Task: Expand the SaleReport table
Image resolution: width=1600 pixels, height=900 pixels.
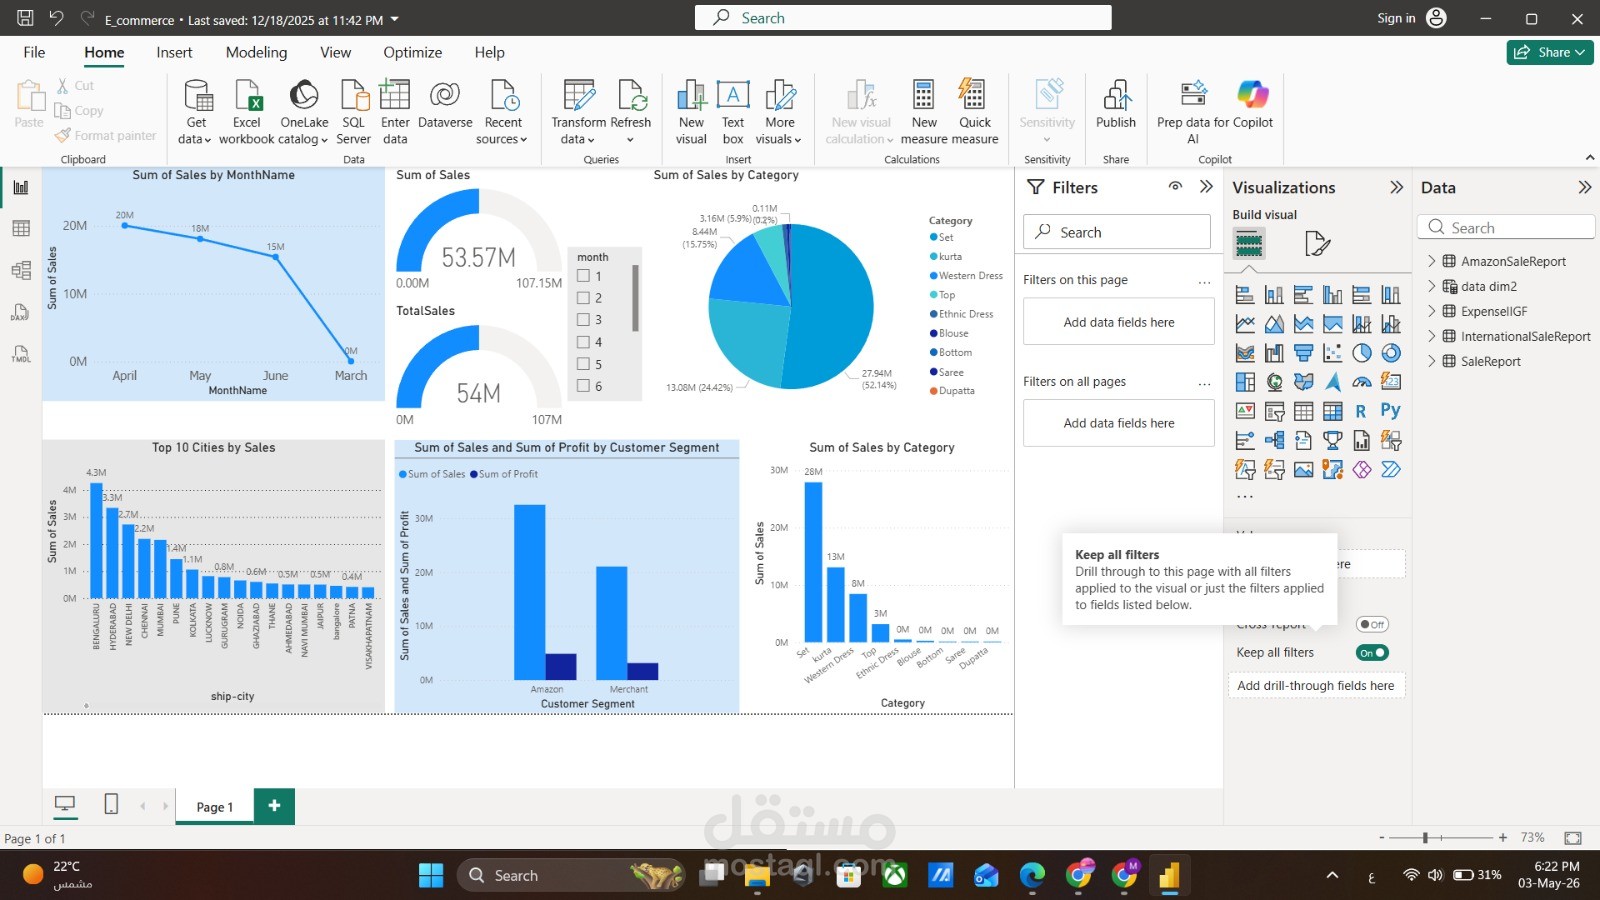Action: 1431,361
